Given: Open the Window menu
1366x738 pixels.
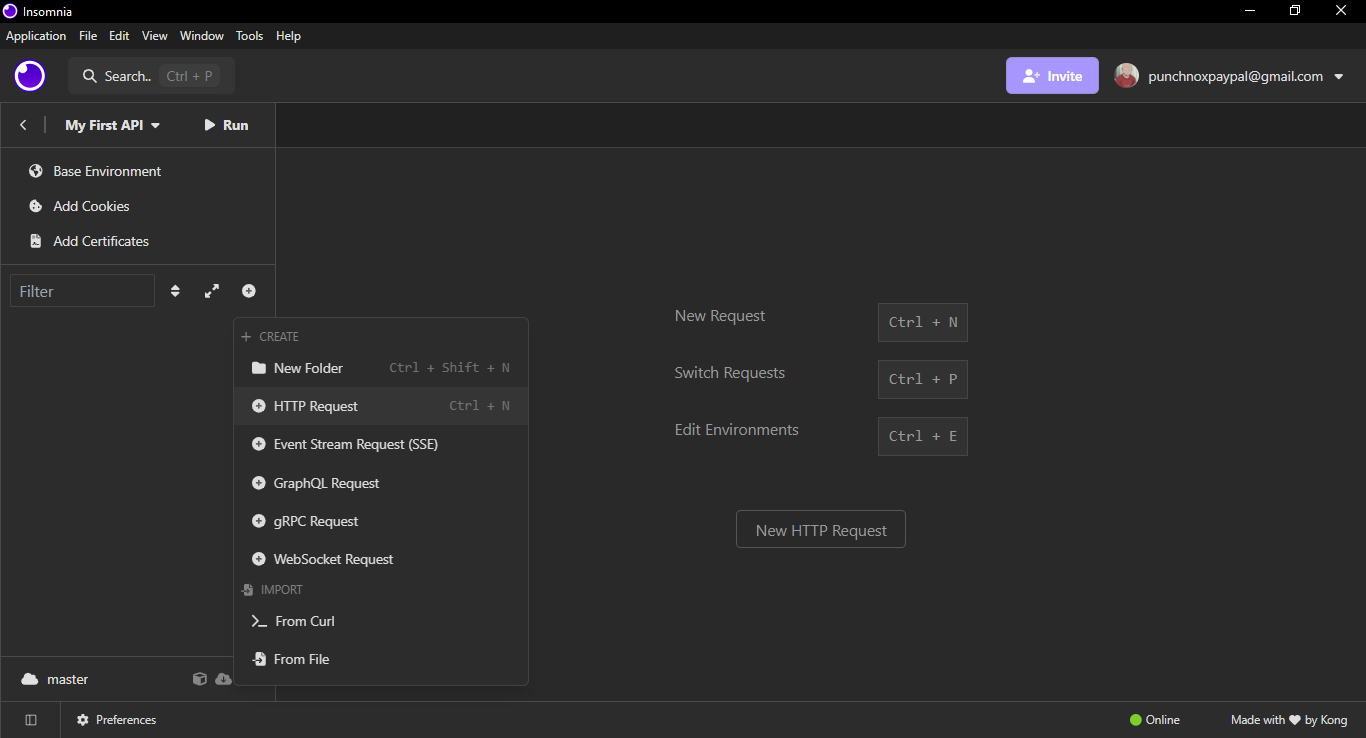Looking at the screenshot, I should [202, 36].
